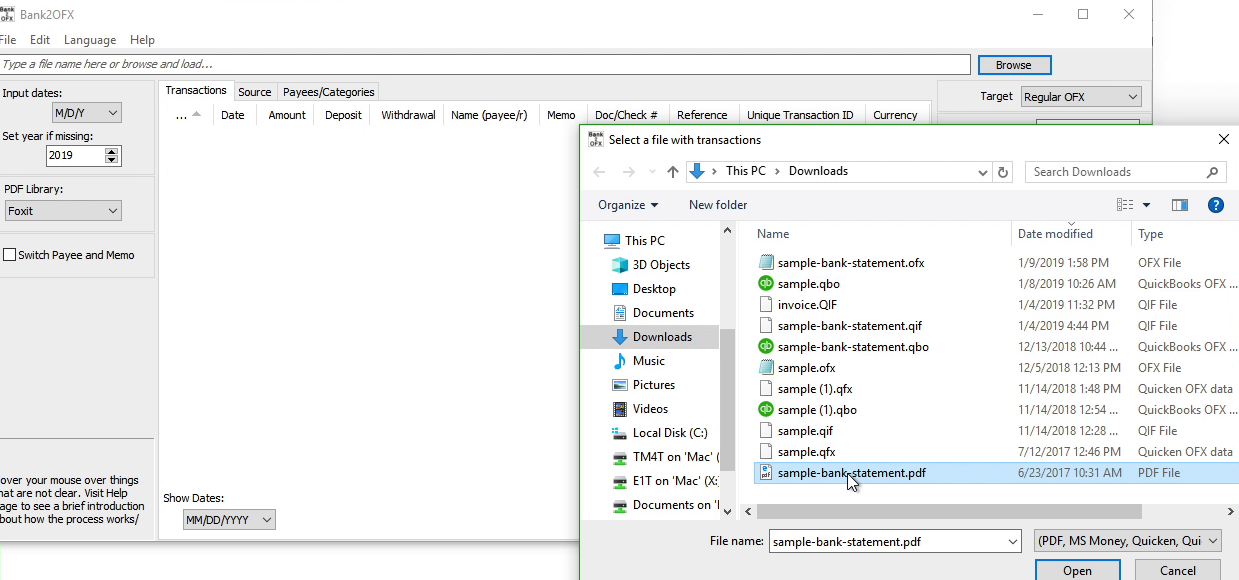
Task: Open the Target Regular OFX dropdown
Action: pyautogui.click(x=1080, y=97)
